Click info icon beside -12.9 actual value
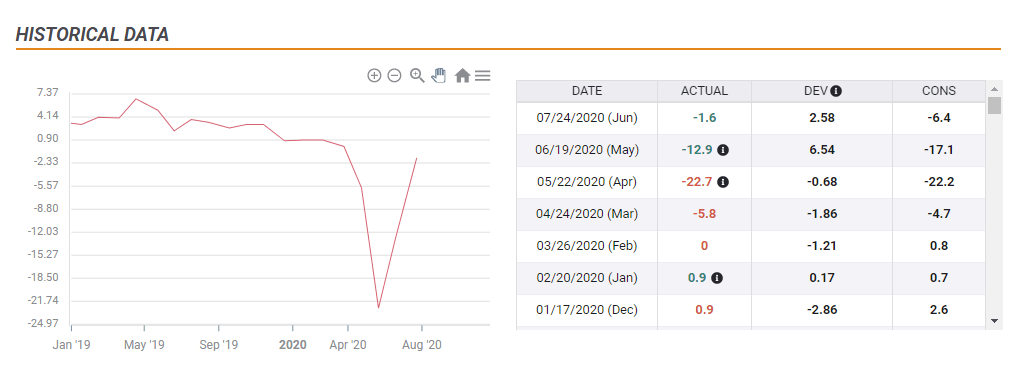The width and height of the screenshot is (1014, 391). pos(723,150)
